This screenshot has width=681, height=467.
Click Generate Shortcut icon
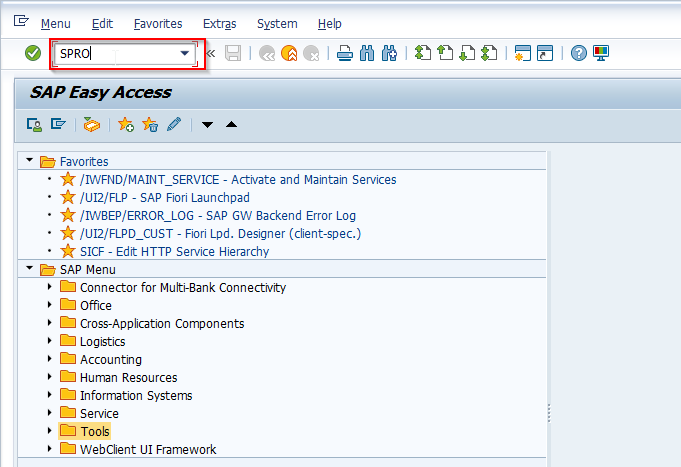(545, 53)
